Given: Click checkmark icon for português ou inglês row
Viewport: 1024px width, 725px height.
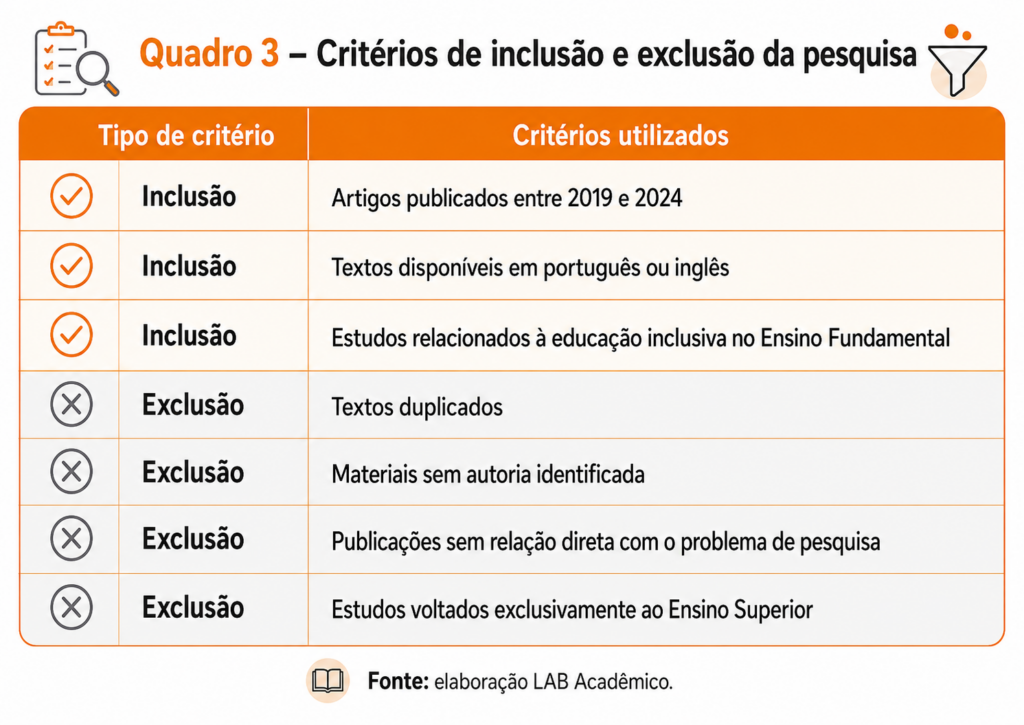Looking at the screenshot, I should click(71, 265).
